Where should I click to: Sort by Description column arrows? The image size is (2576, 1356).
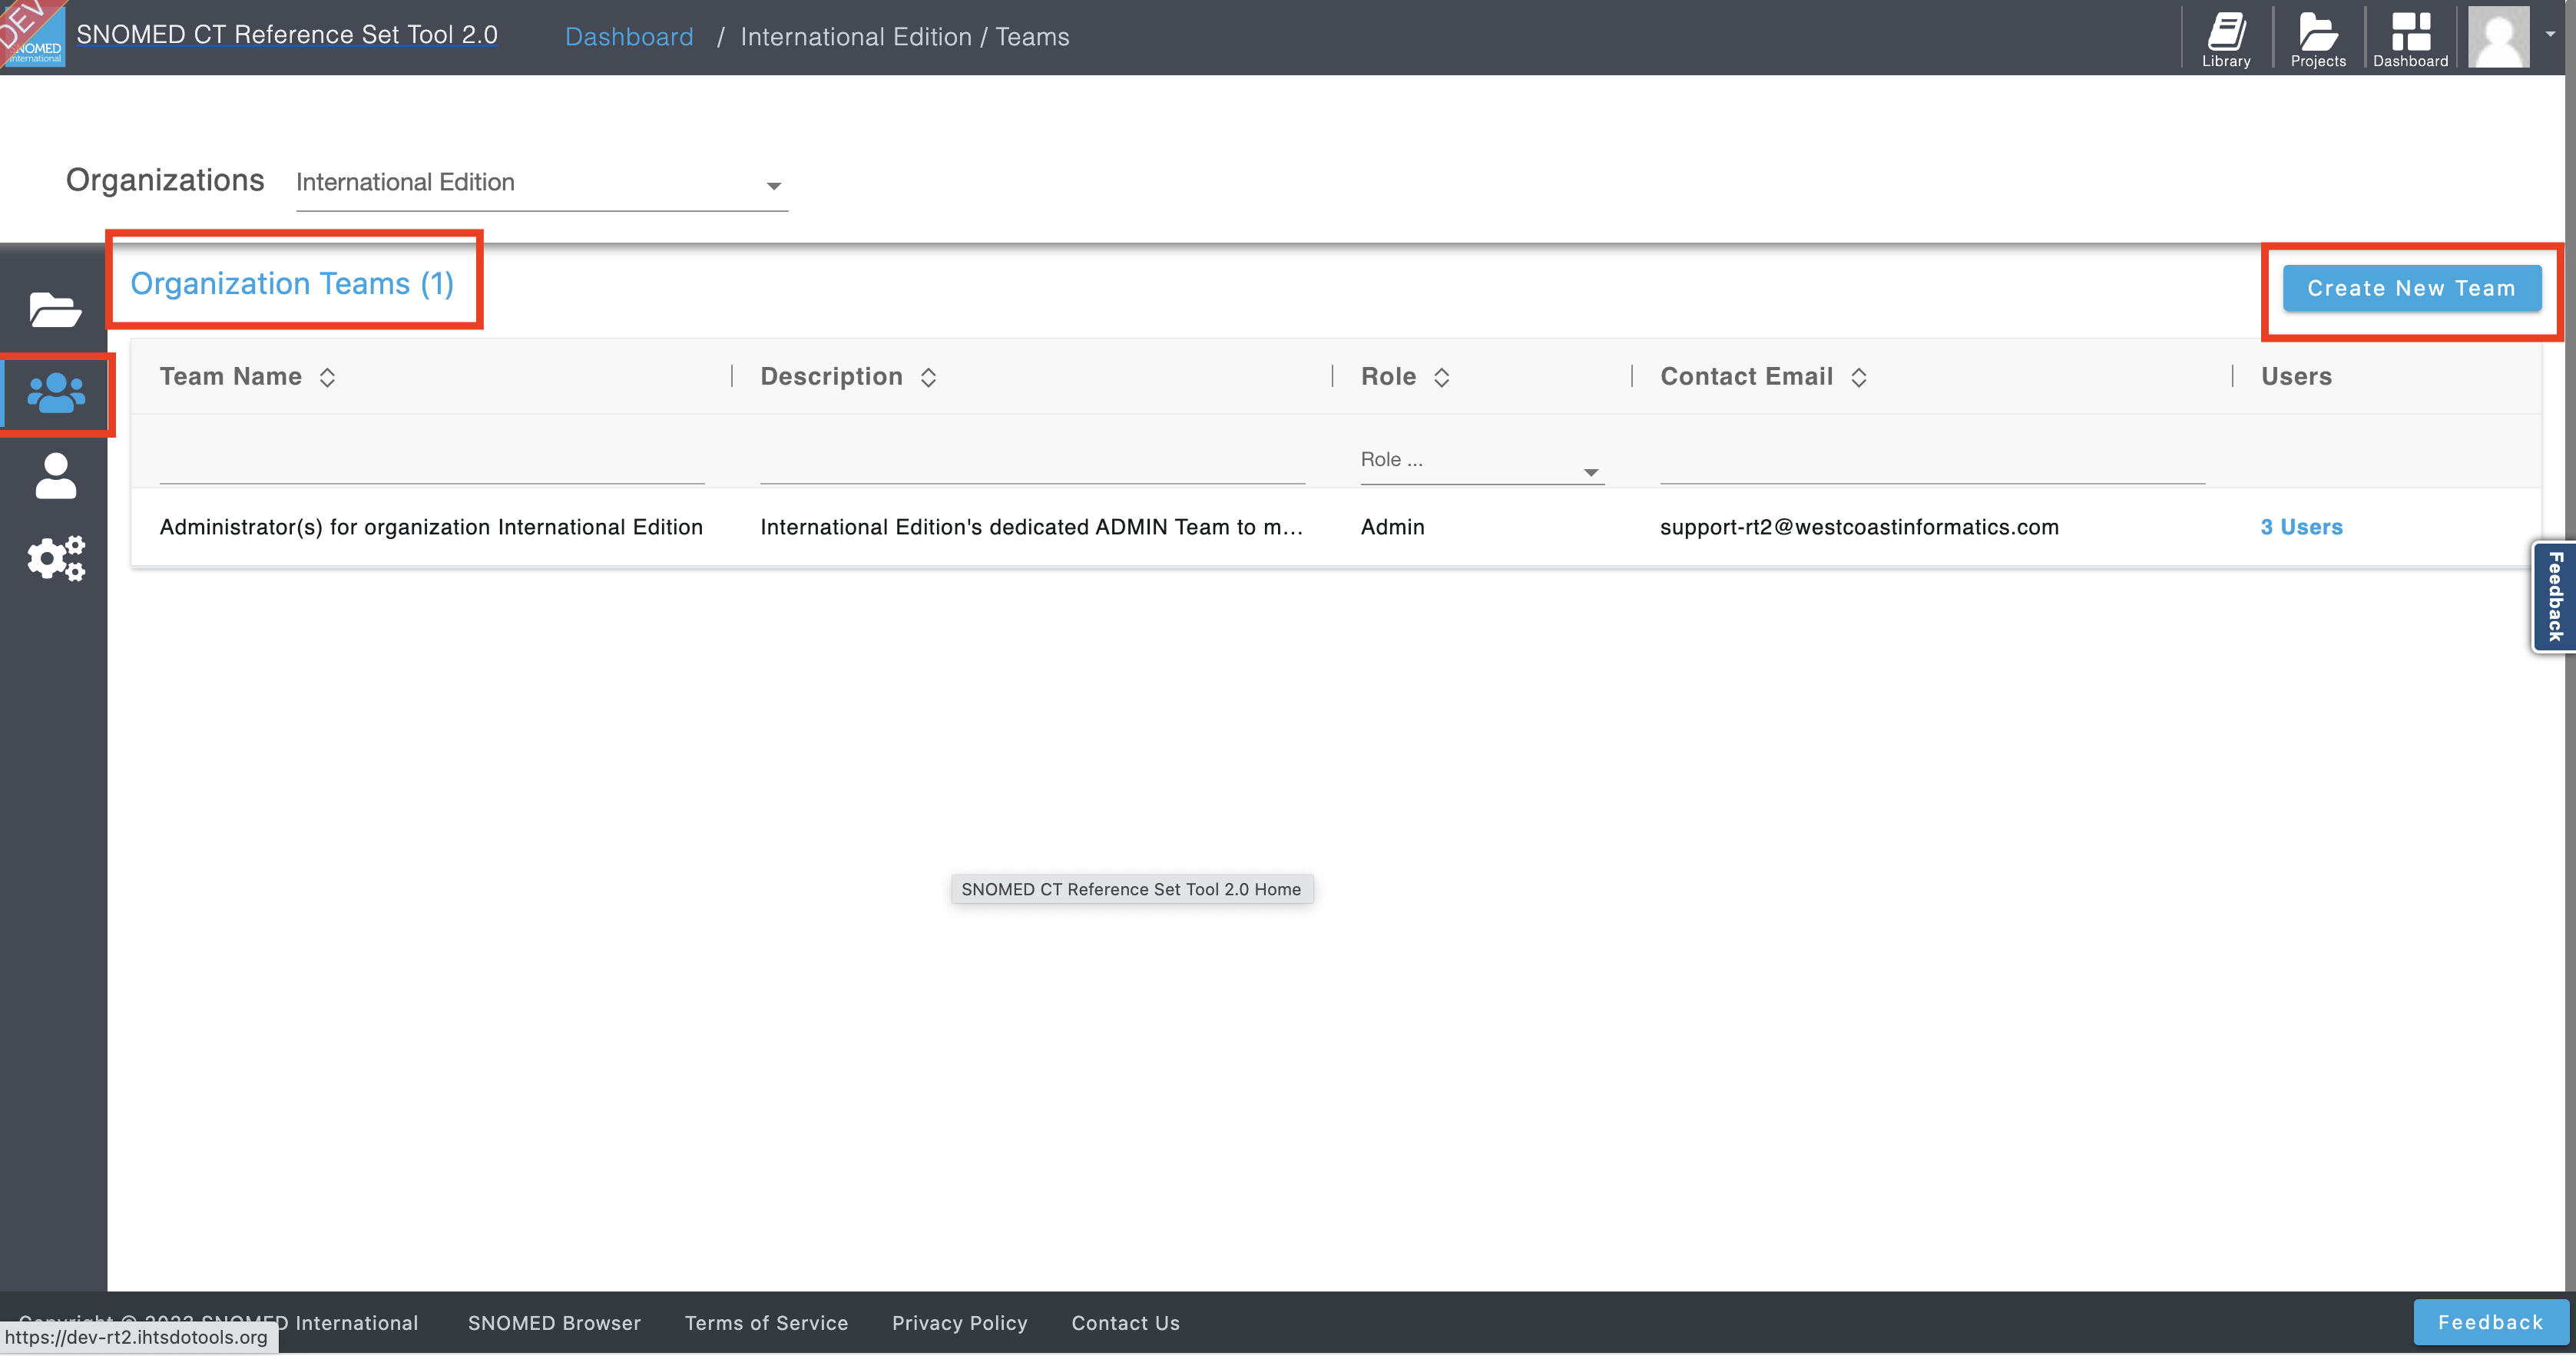click(x=928, y=377)
